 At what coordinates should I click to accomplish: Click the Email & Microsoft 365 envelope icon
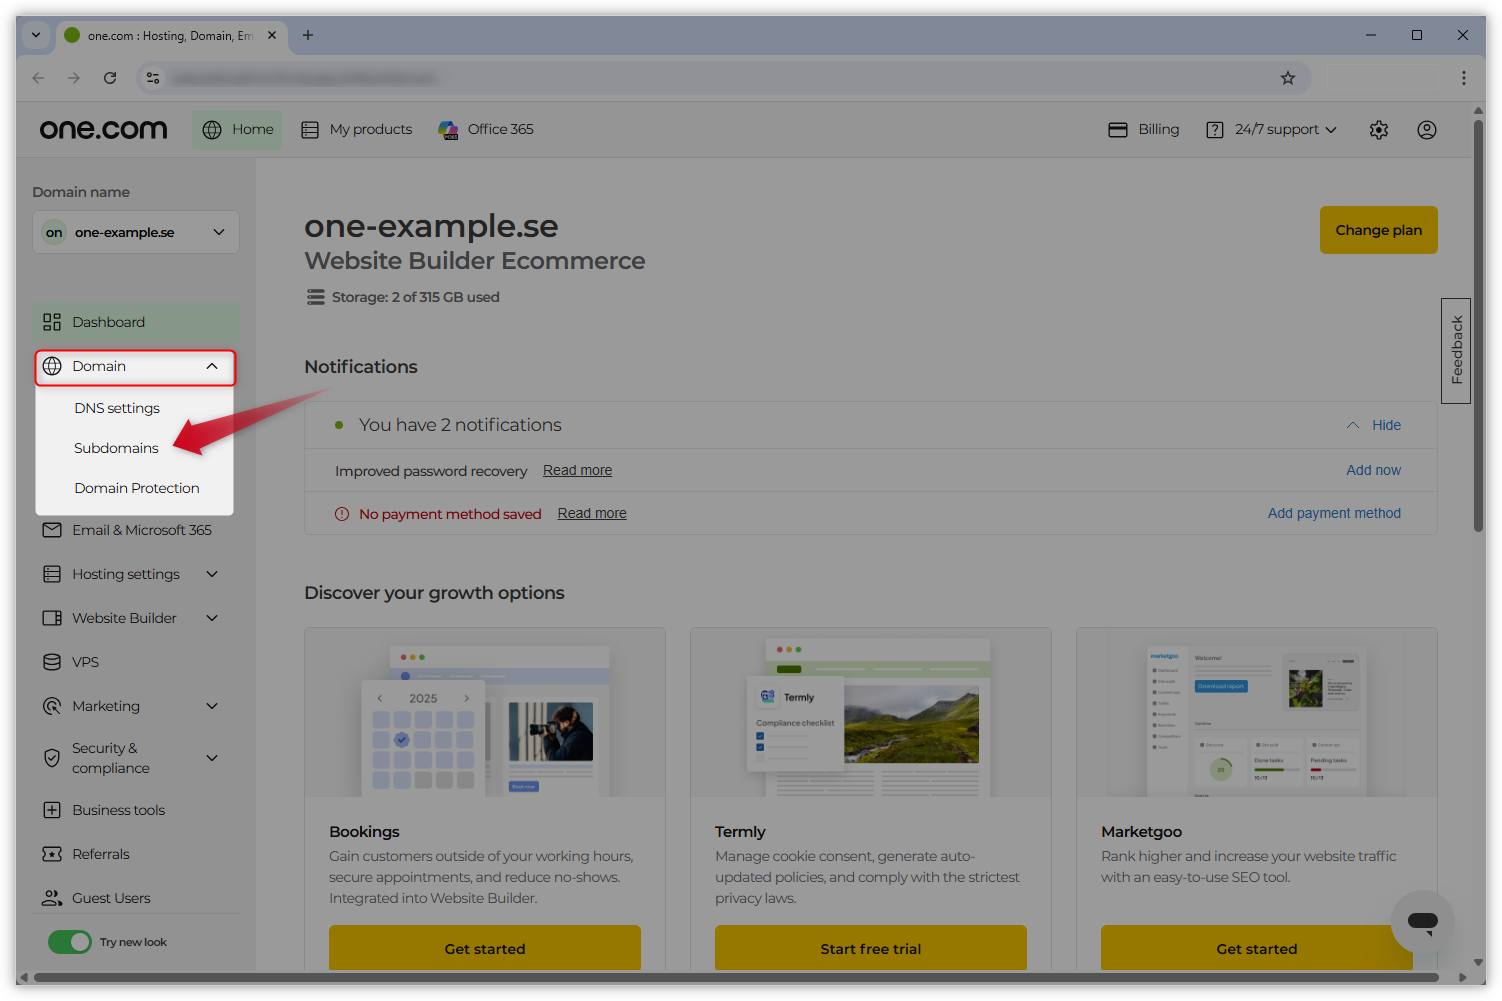pyautogui.click(x=52, y=530)
